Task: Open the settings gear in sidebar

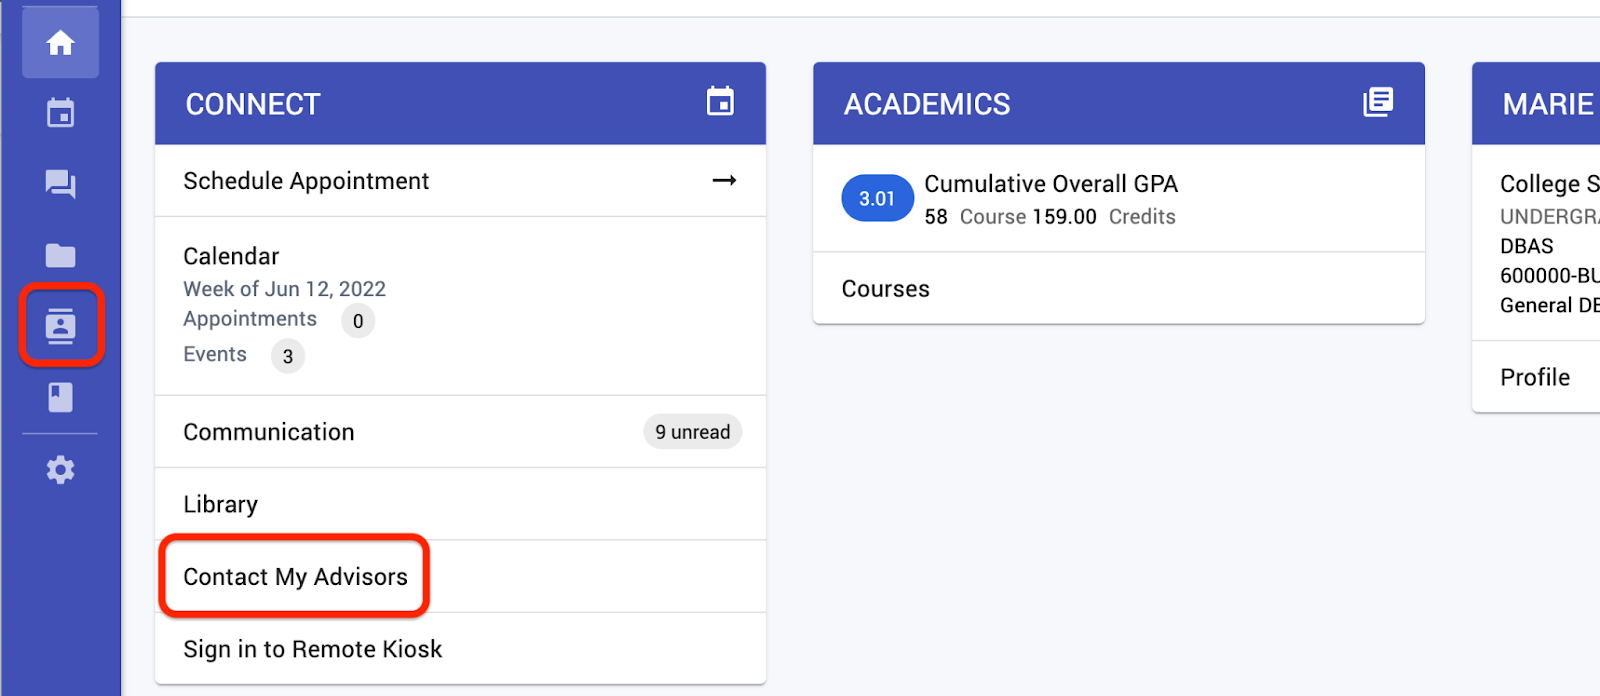Action: (61, 470)
